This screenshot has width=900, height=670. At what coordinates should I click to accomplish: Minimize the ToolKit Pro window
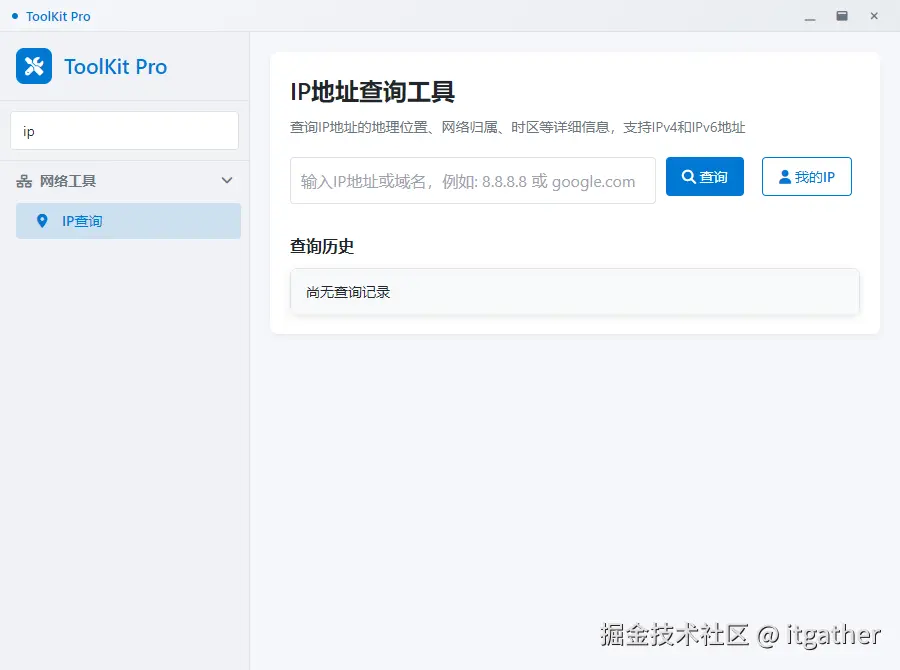click(810, 17)
